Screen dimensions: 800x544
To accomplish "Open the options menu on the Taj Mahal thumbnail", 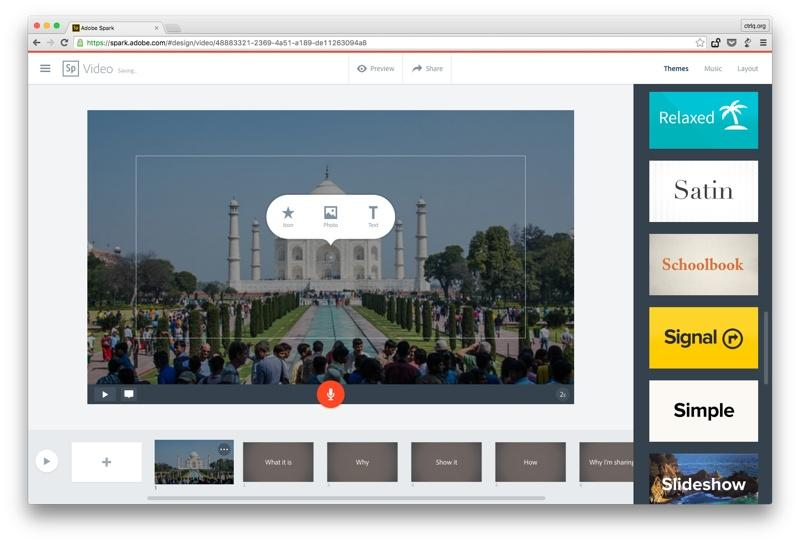I will coord(224,450).
